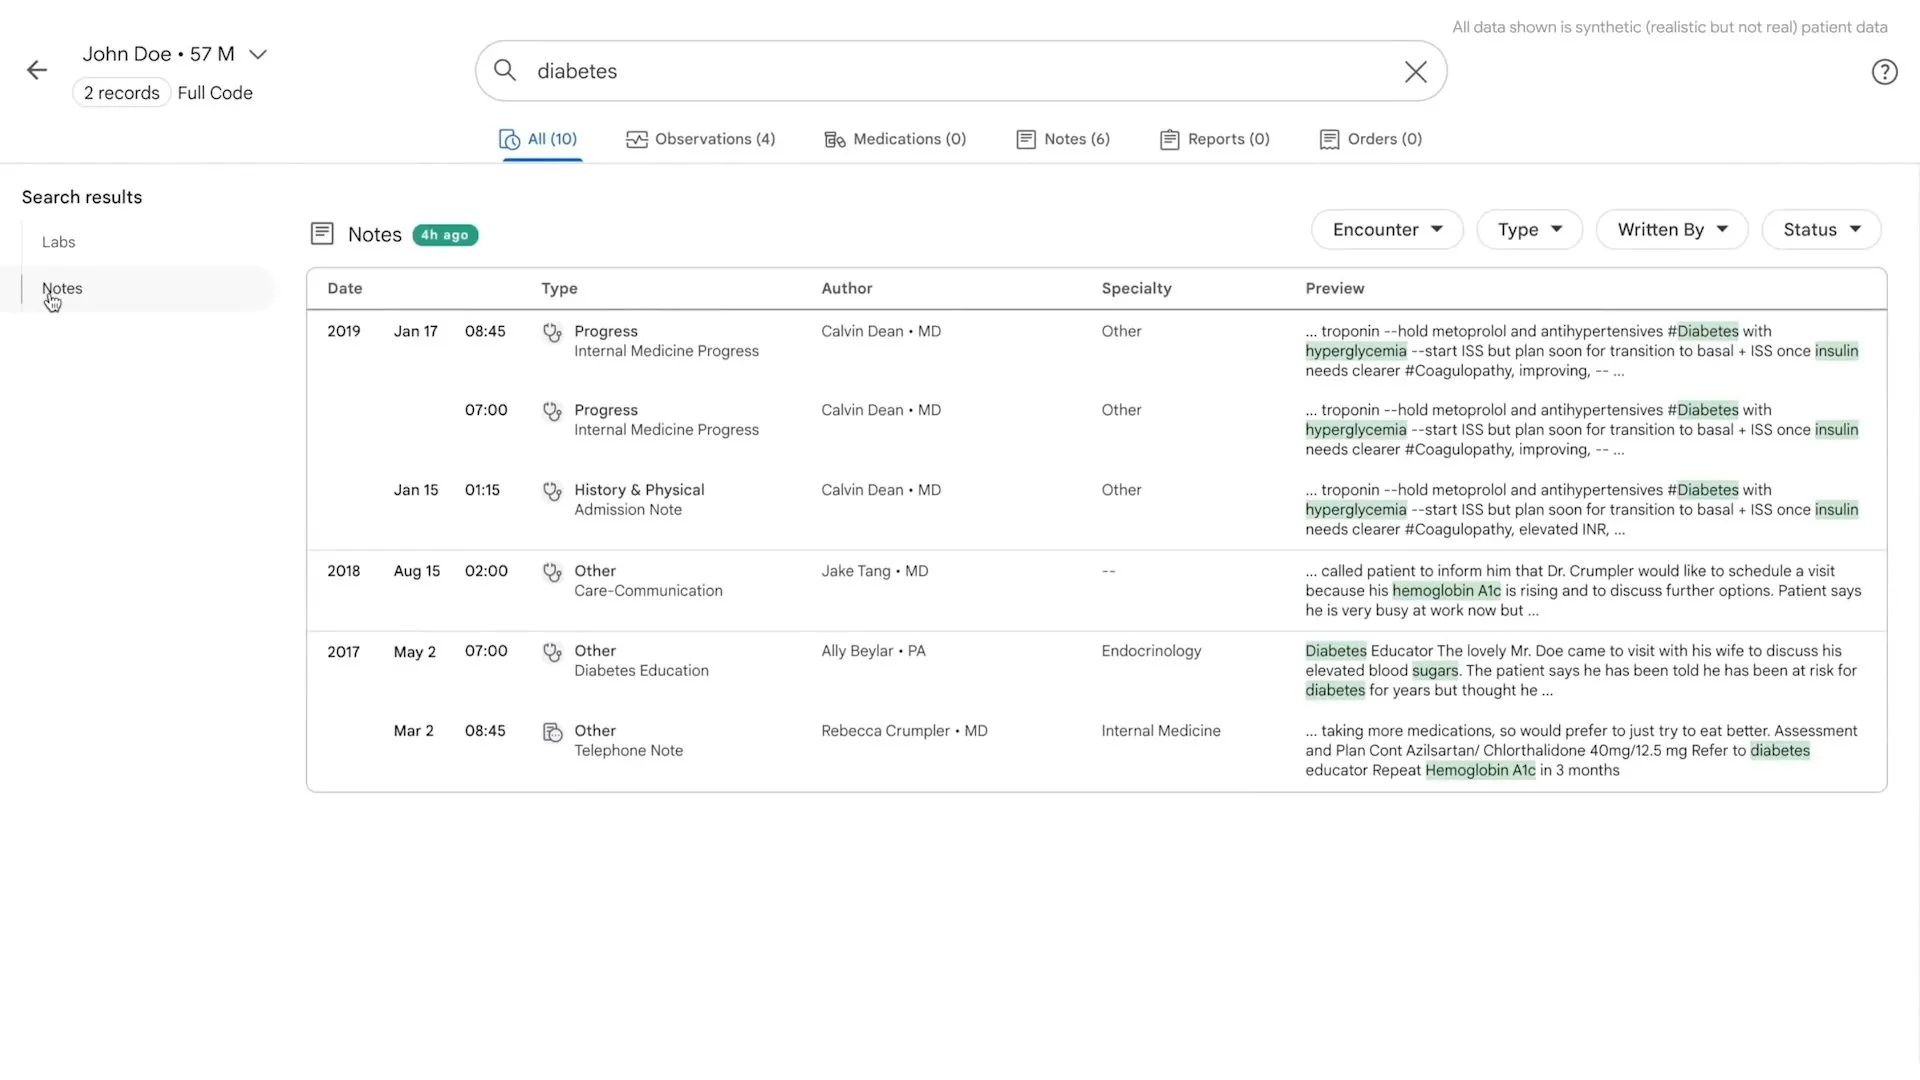Click stethoscope icon of Diabetes Education note
This screenshot has width=1920, height=1080.
[552, 652]
